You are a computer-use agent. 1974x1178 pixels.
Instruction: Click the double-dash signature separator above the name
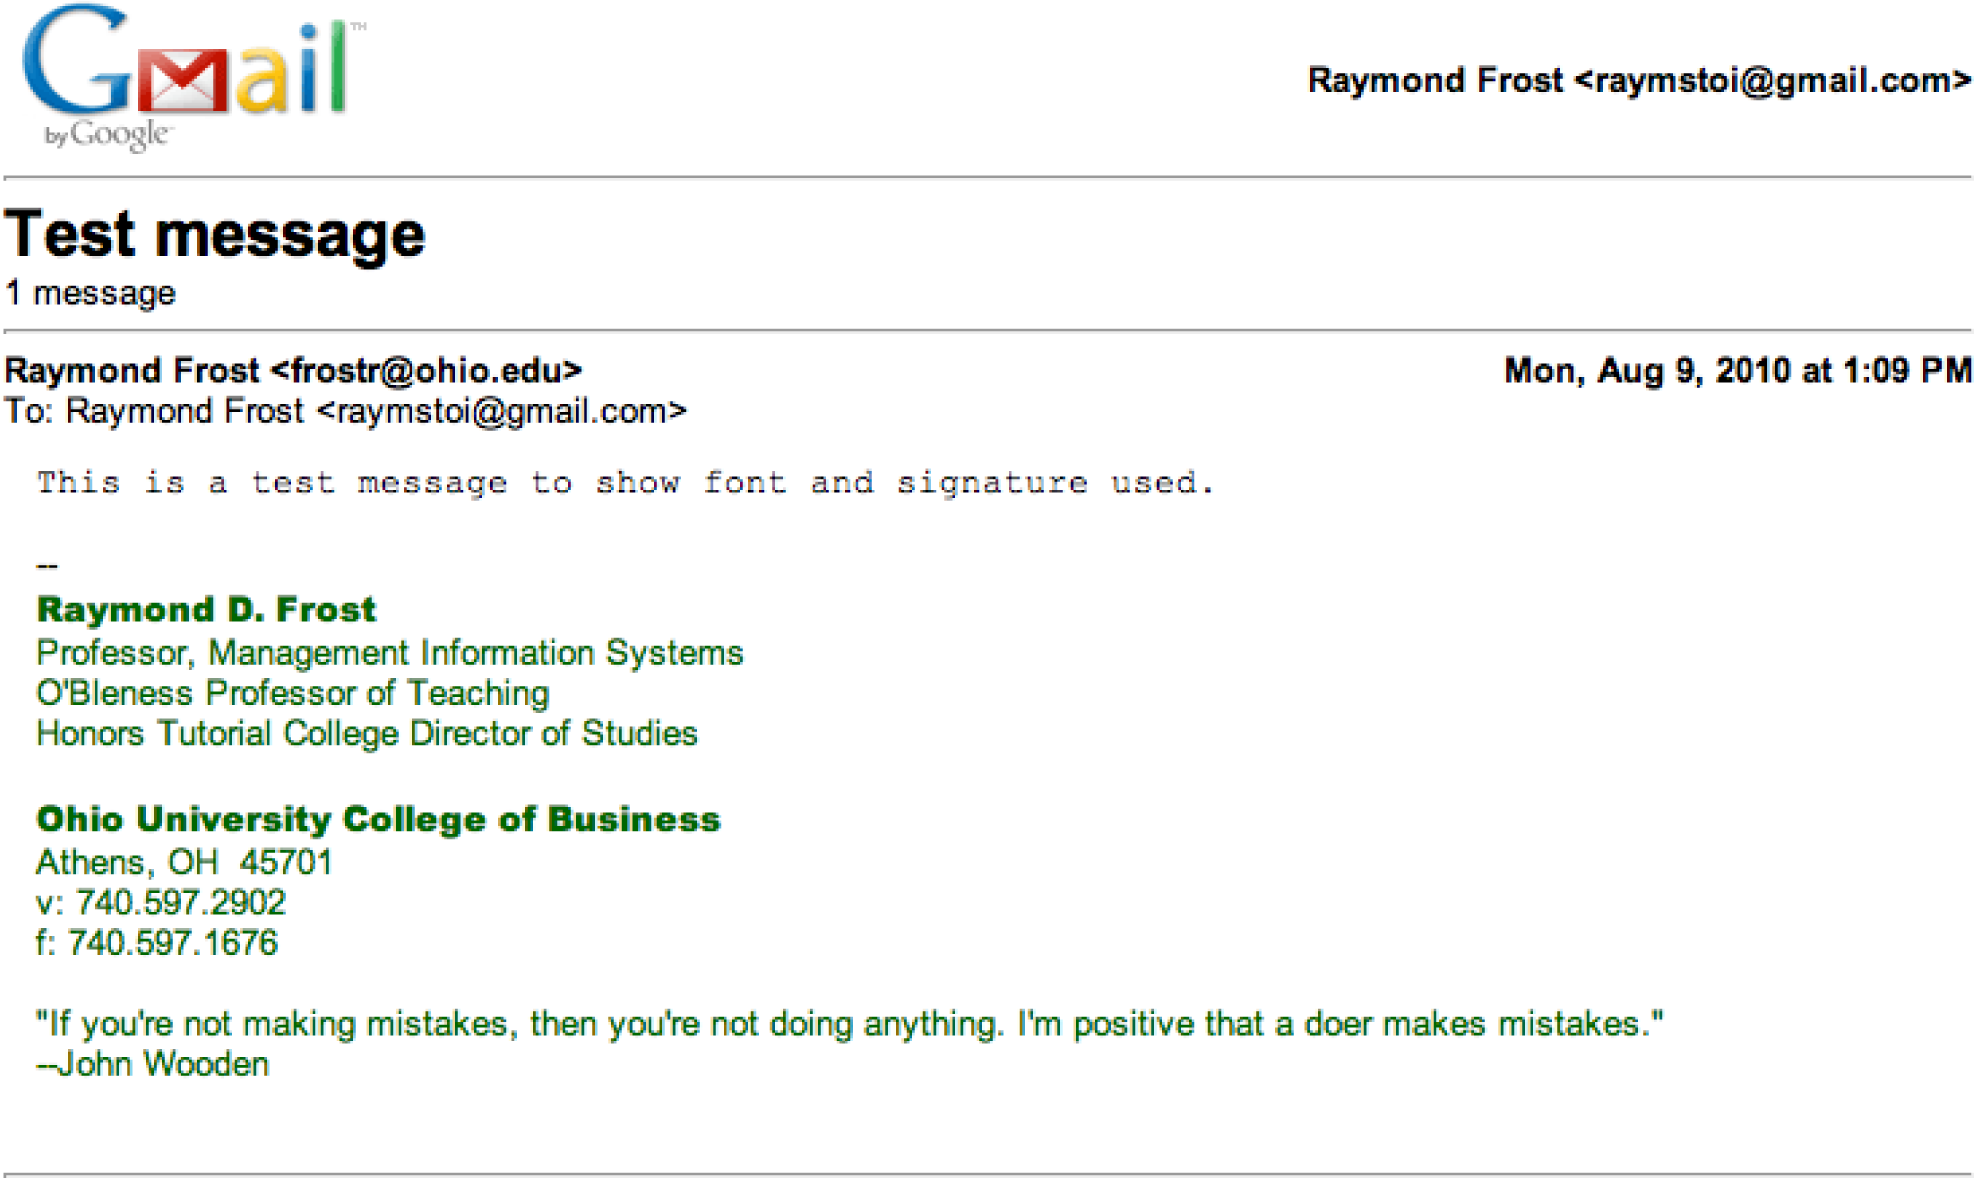(x=47, y=566)
